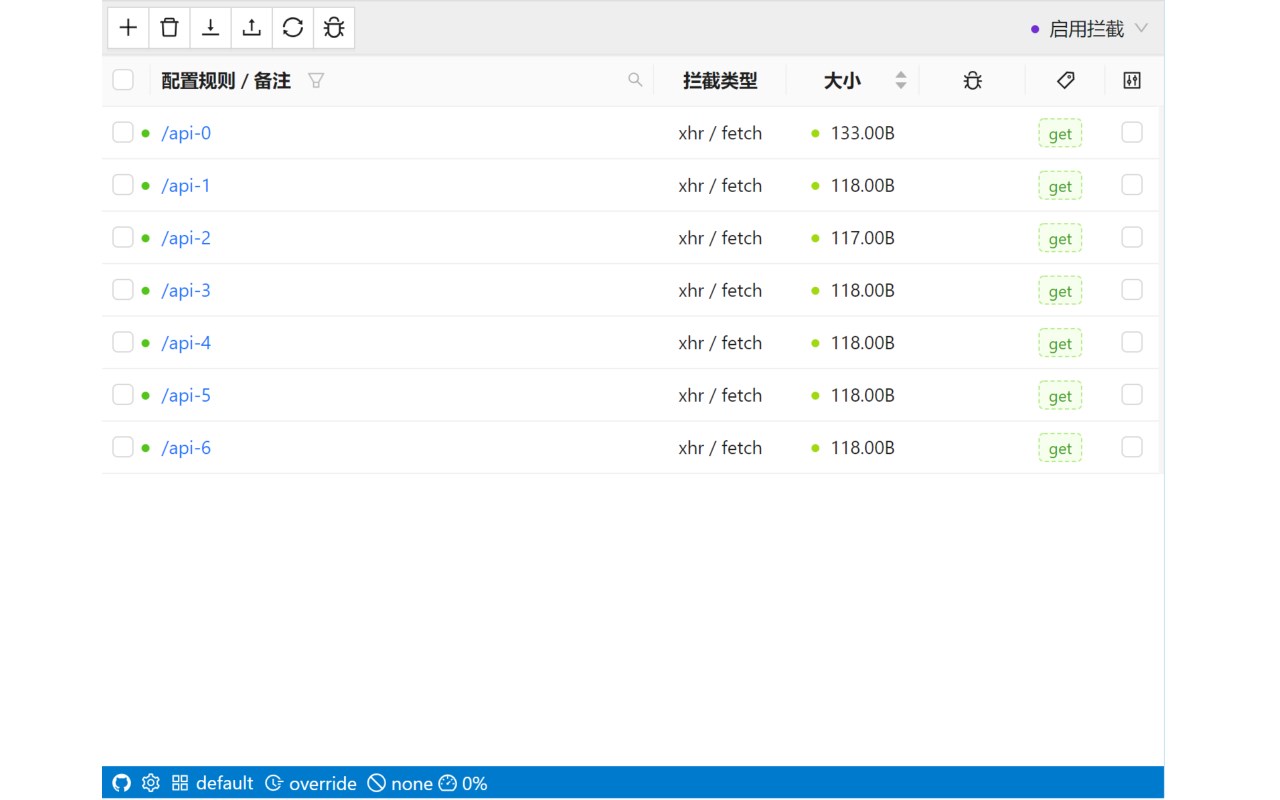Open the 启用拦截 dropdown

[1089, 29]
